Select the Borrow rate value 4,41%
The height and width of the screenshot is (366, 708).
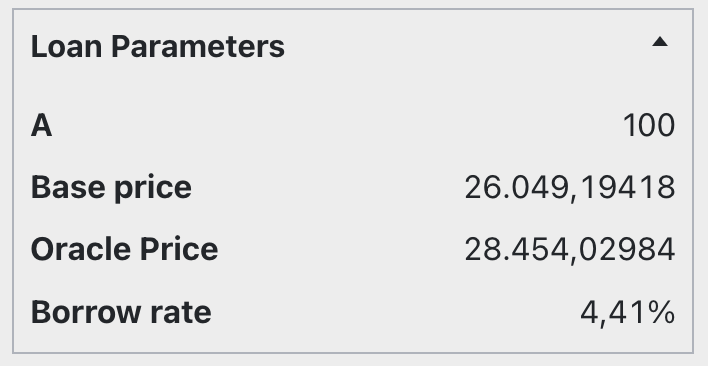pyautogui.click(x=628, y=312)
